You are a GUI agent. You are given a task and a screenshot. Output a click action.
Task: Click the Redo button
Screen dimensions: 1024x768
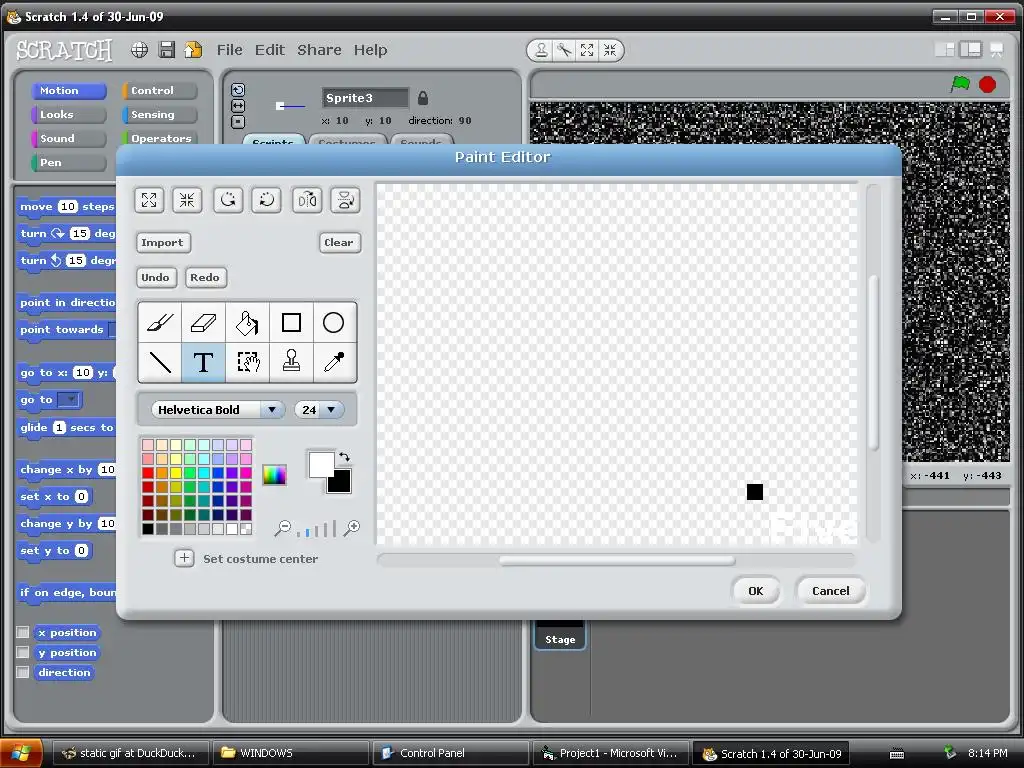205,277
